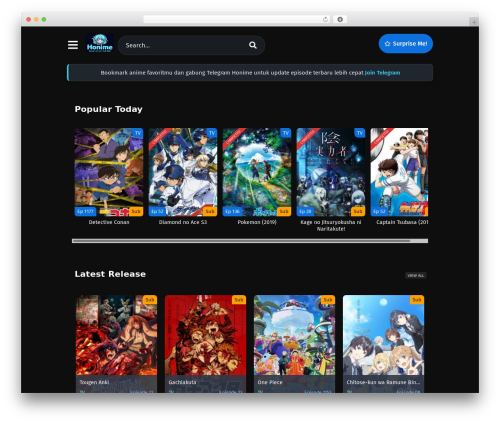The height and width of the screenshot is (423, 500).
Task: Click Sub badge on Tougen Anki
Action: point(150,300)
